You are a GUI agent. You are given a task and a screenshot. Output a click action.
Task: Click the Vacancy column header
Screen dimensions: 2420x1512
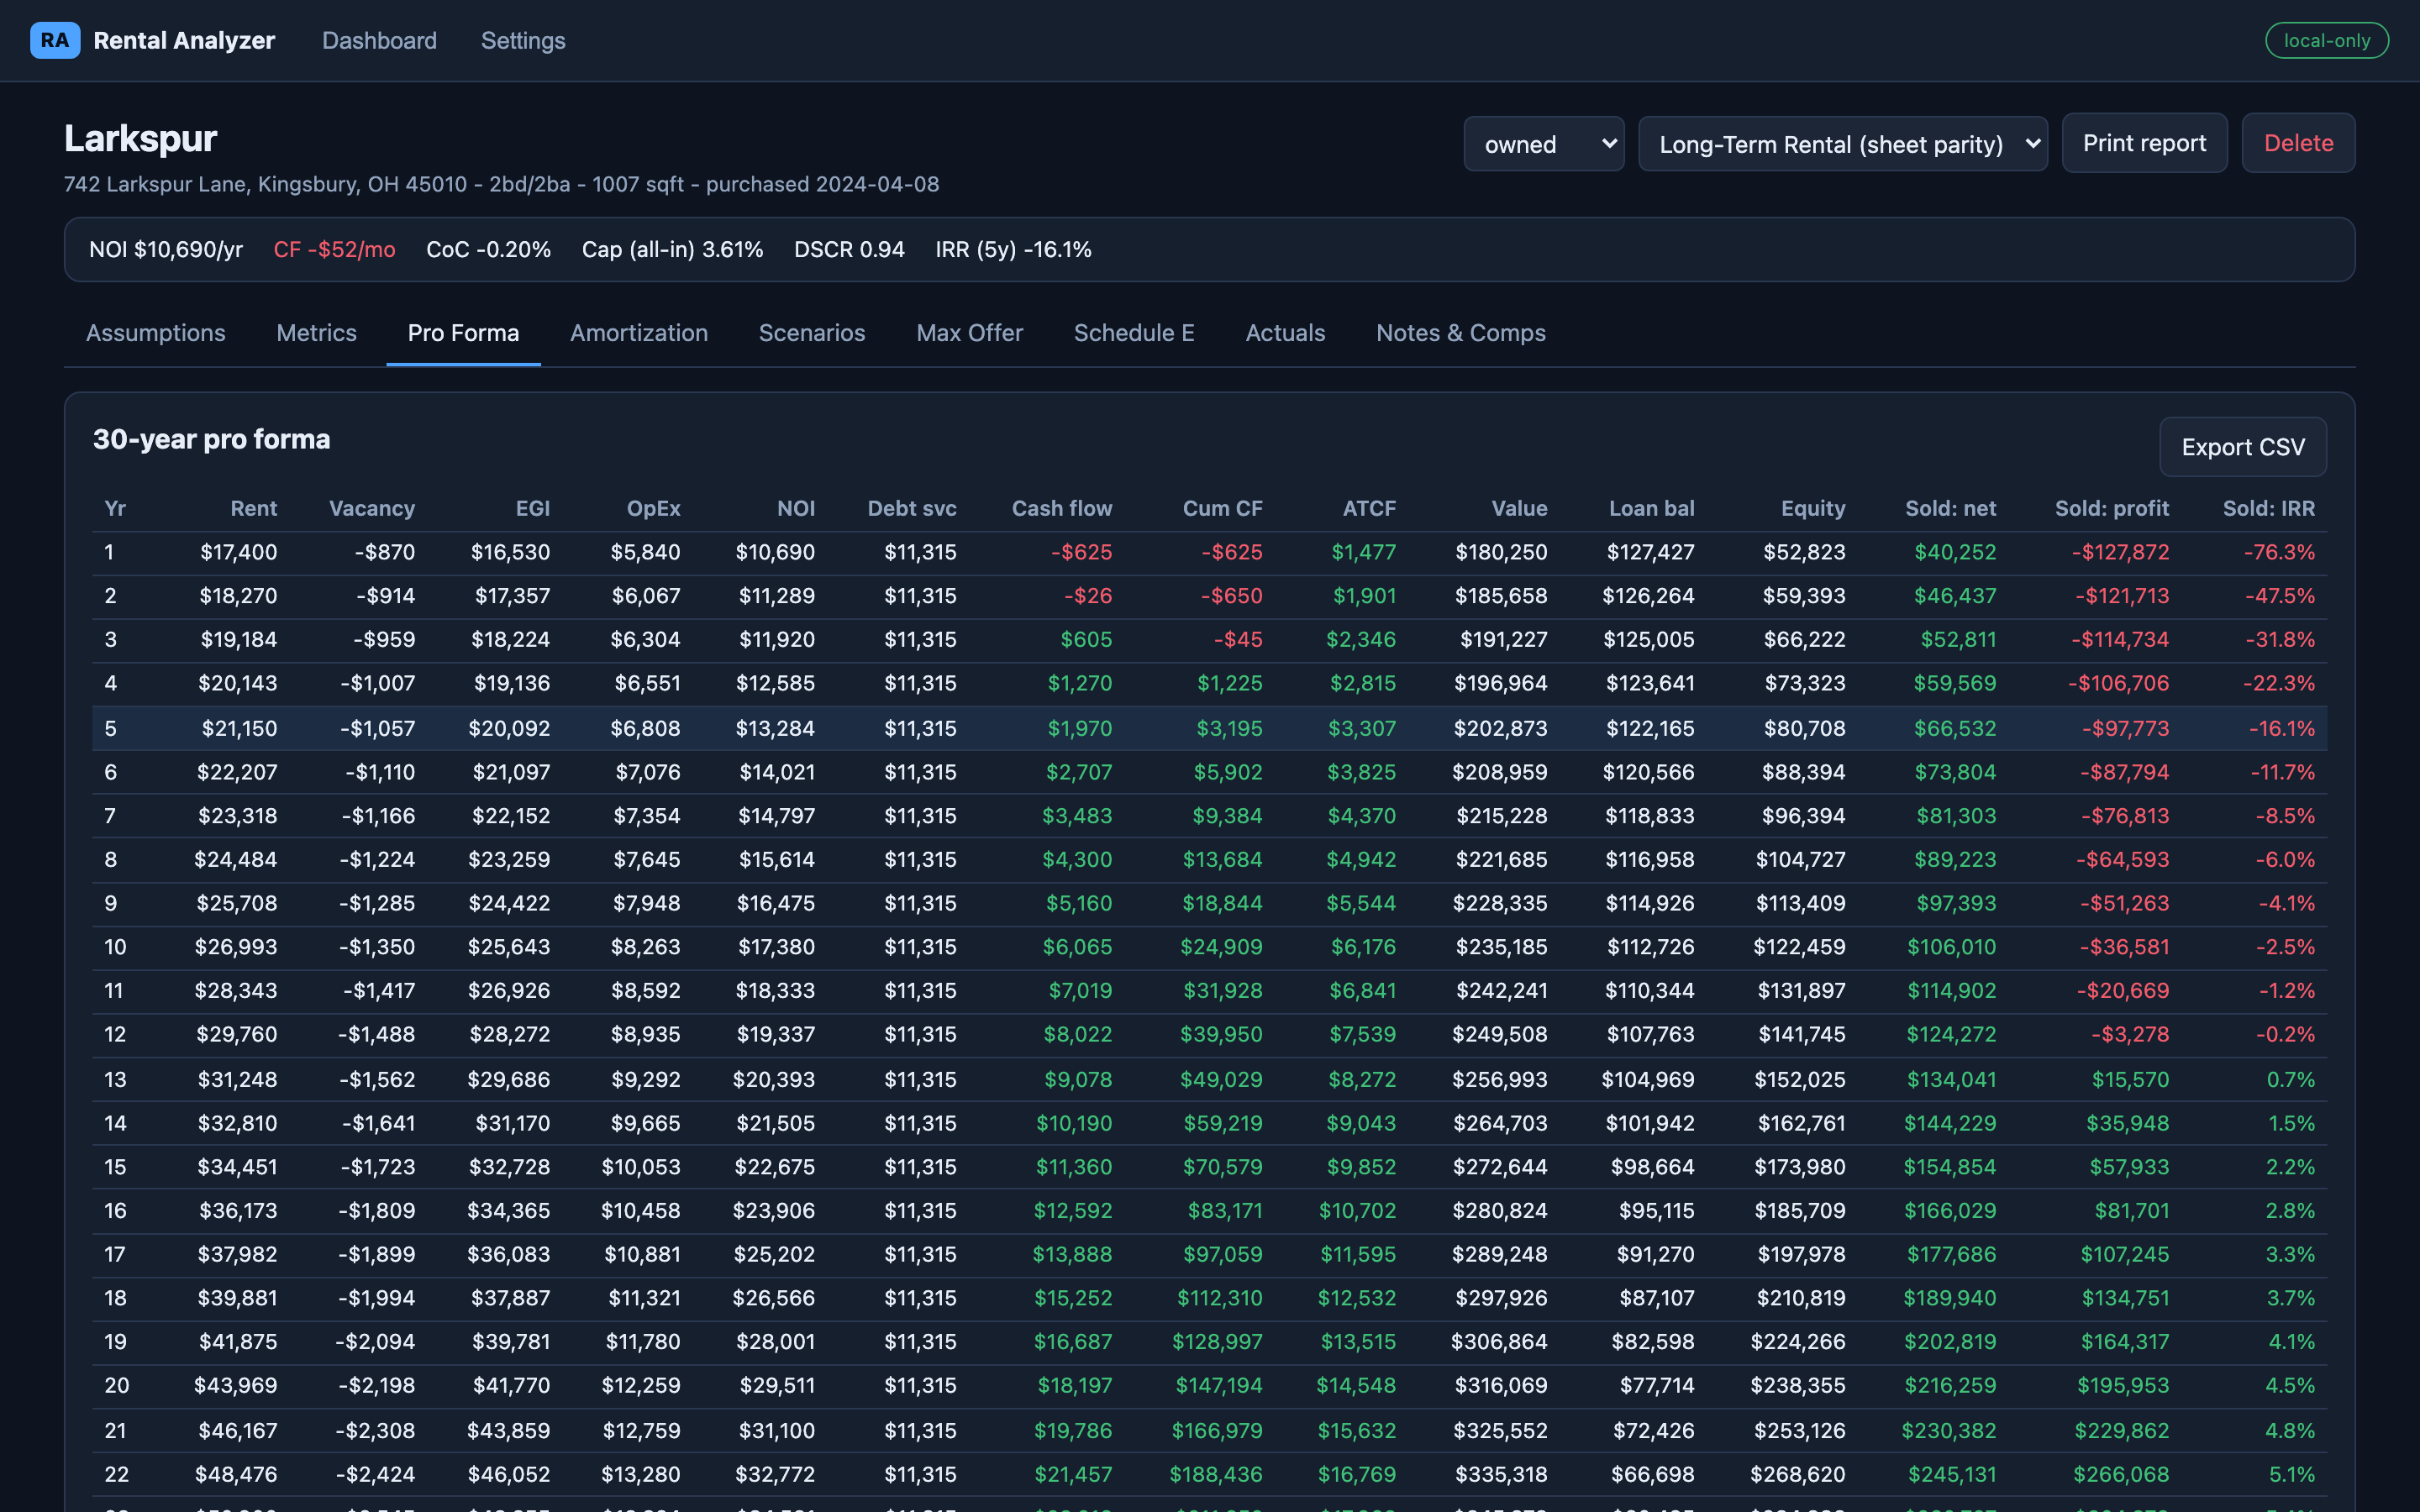point(372,508)
